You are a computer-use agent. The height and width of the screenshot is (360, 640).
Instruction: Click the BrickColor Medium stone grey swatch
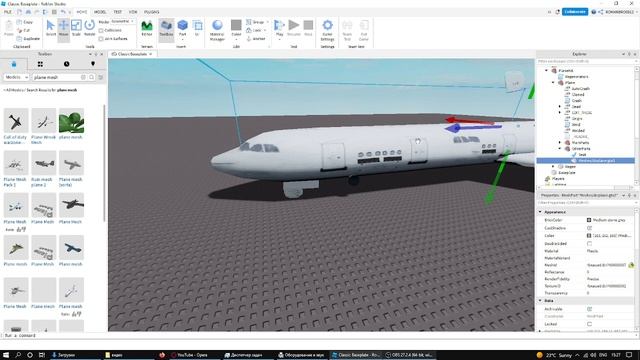pyautogui.click(x=589, y=220)
